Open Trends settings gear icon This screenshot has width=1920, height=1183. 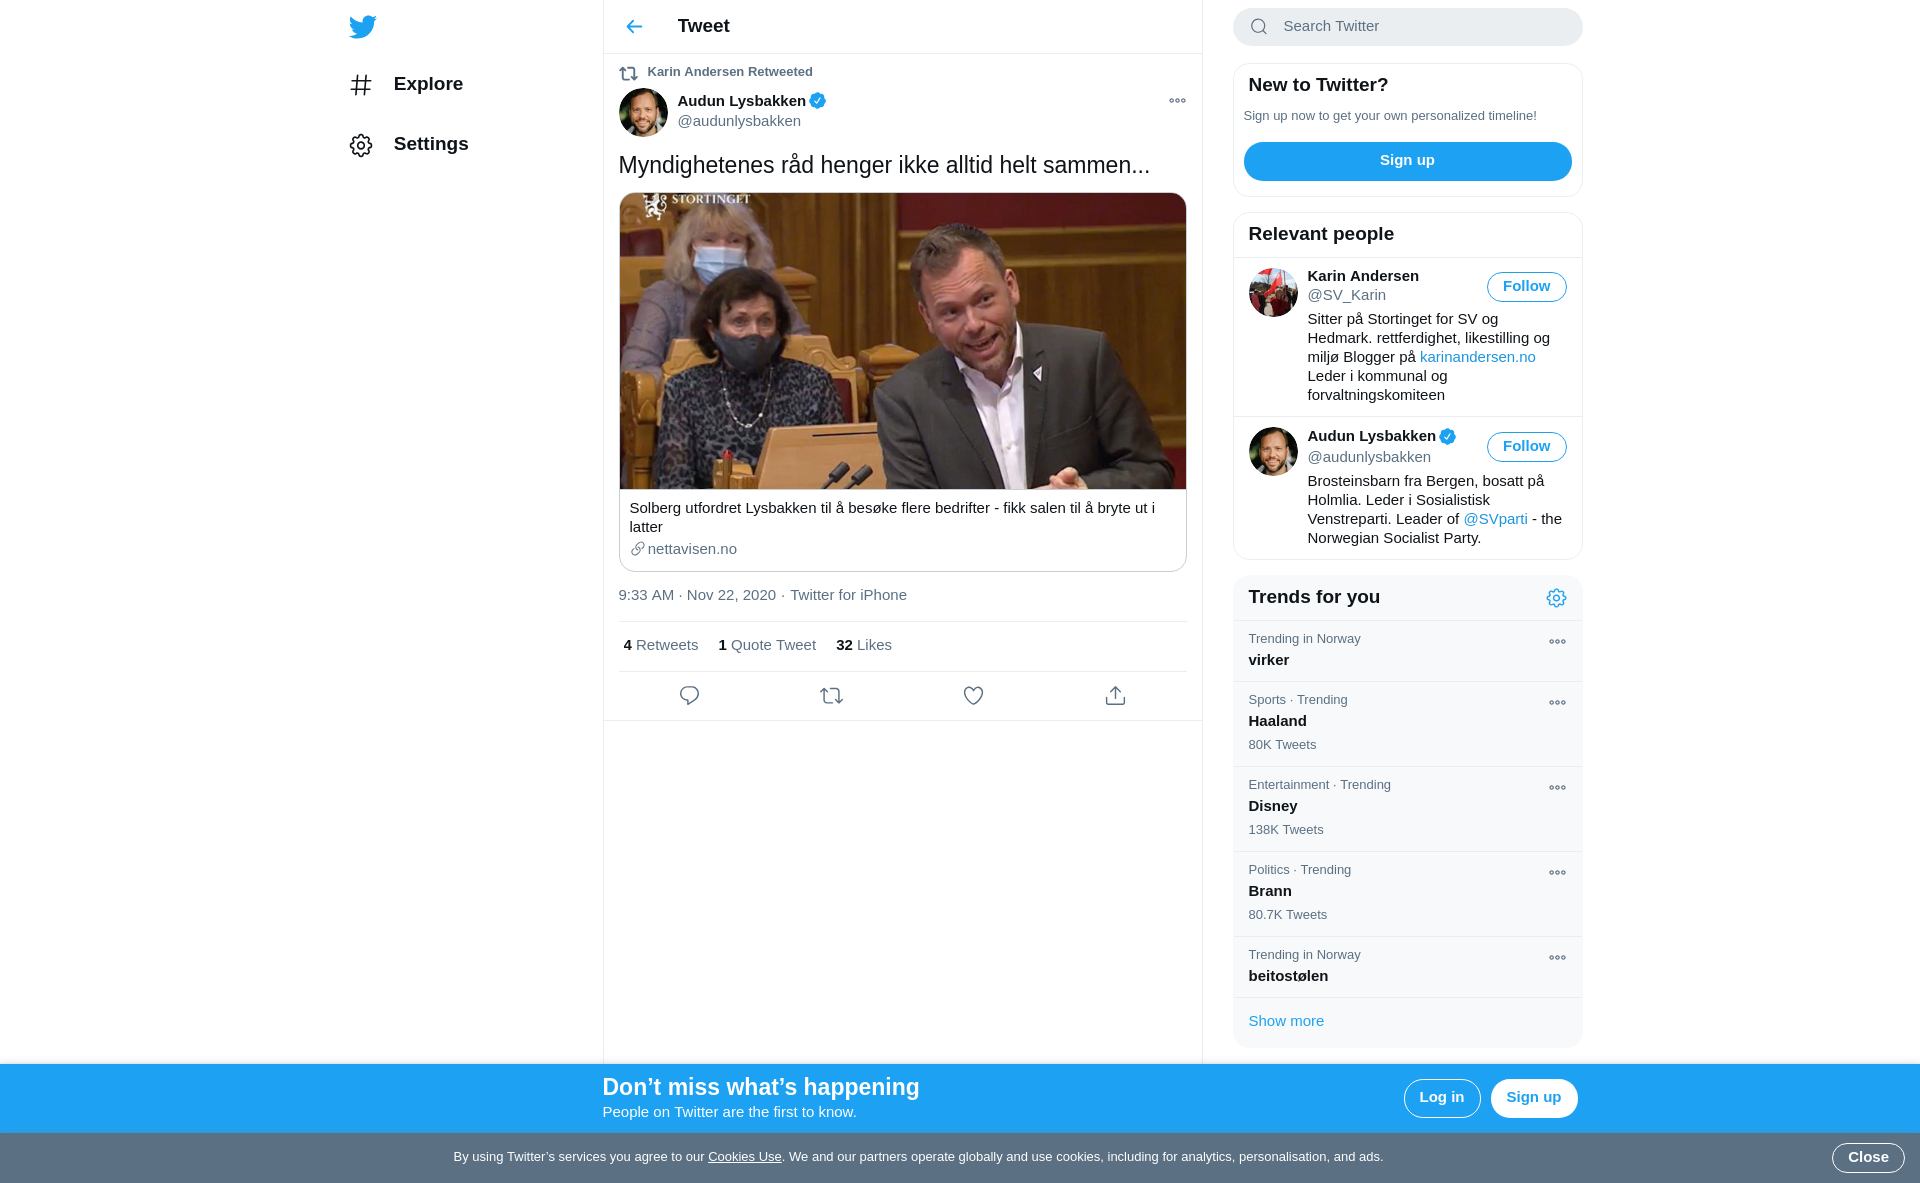1556,598
